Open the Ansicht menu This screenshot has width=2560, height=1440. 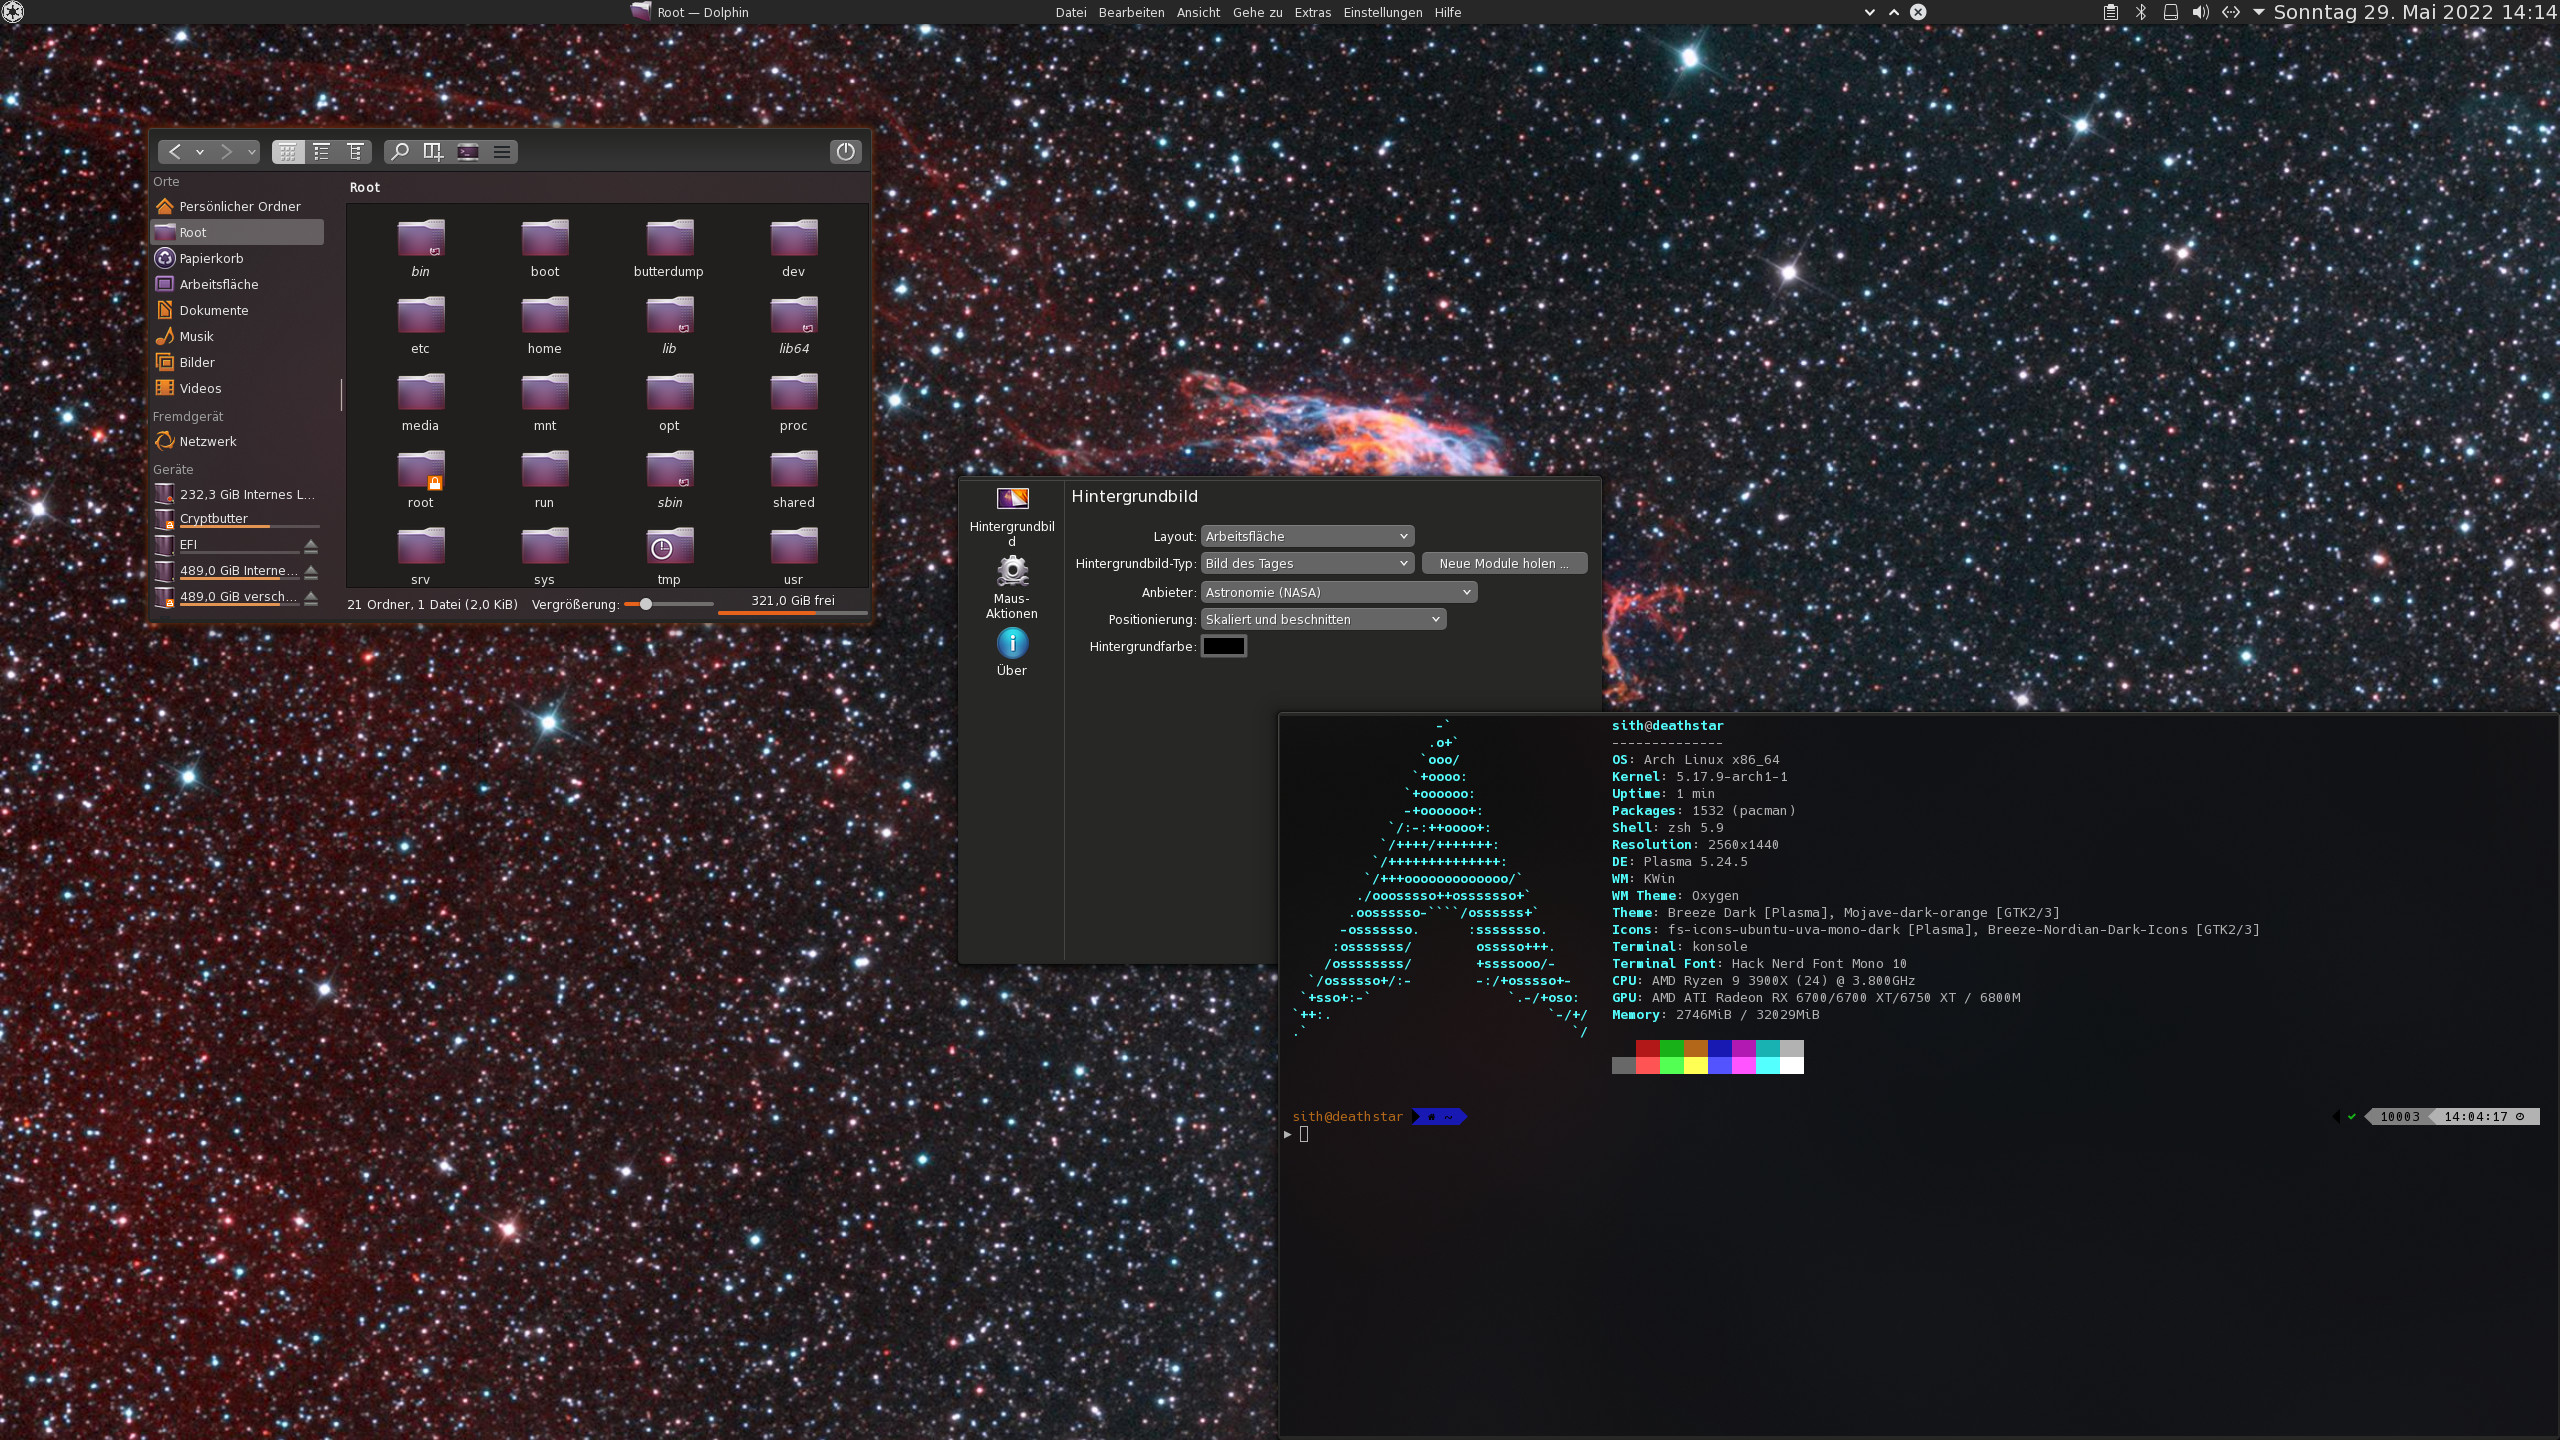tap(1198, 12)
